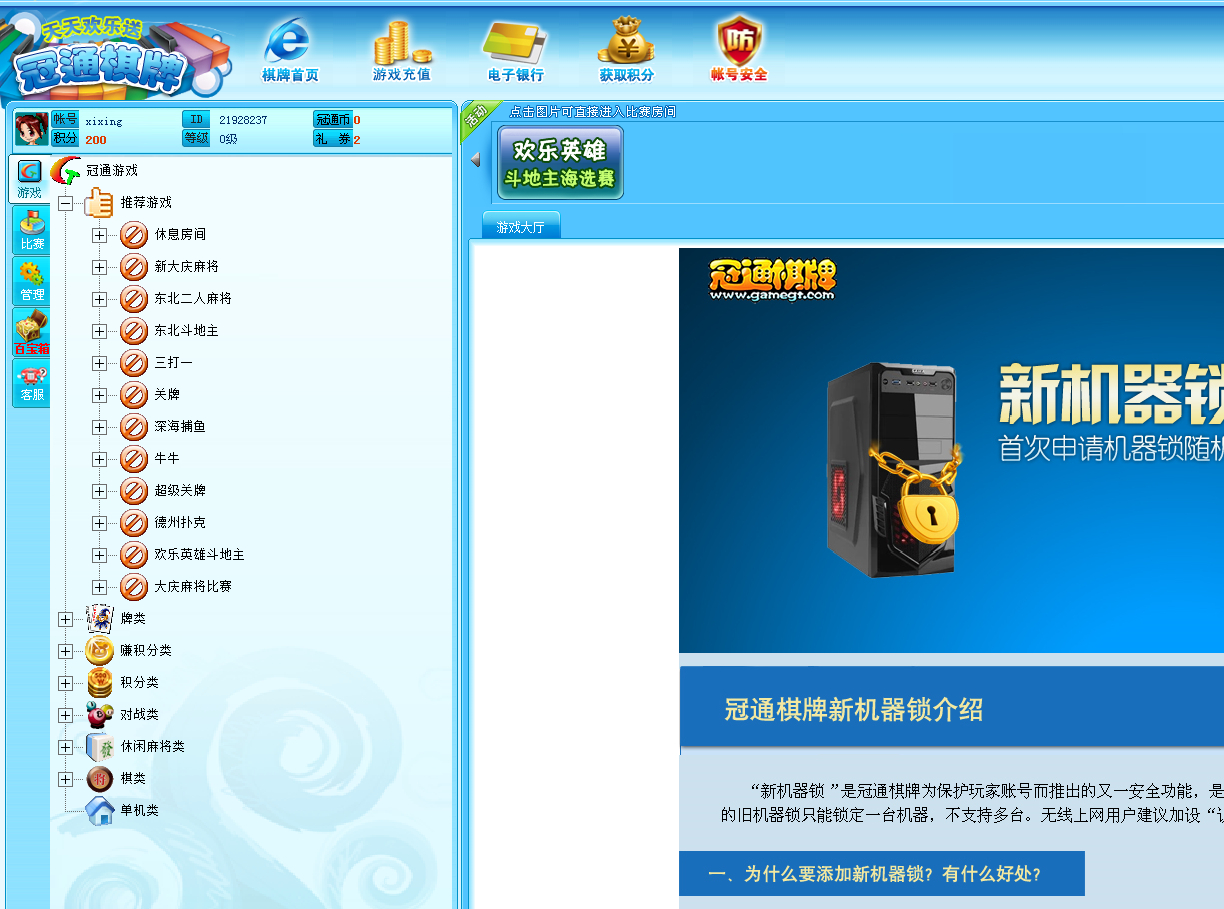Screen dimensions: 1224x909
Task: Click the 德州扑克 prohibited-sign icon
Action: [134, 523]
